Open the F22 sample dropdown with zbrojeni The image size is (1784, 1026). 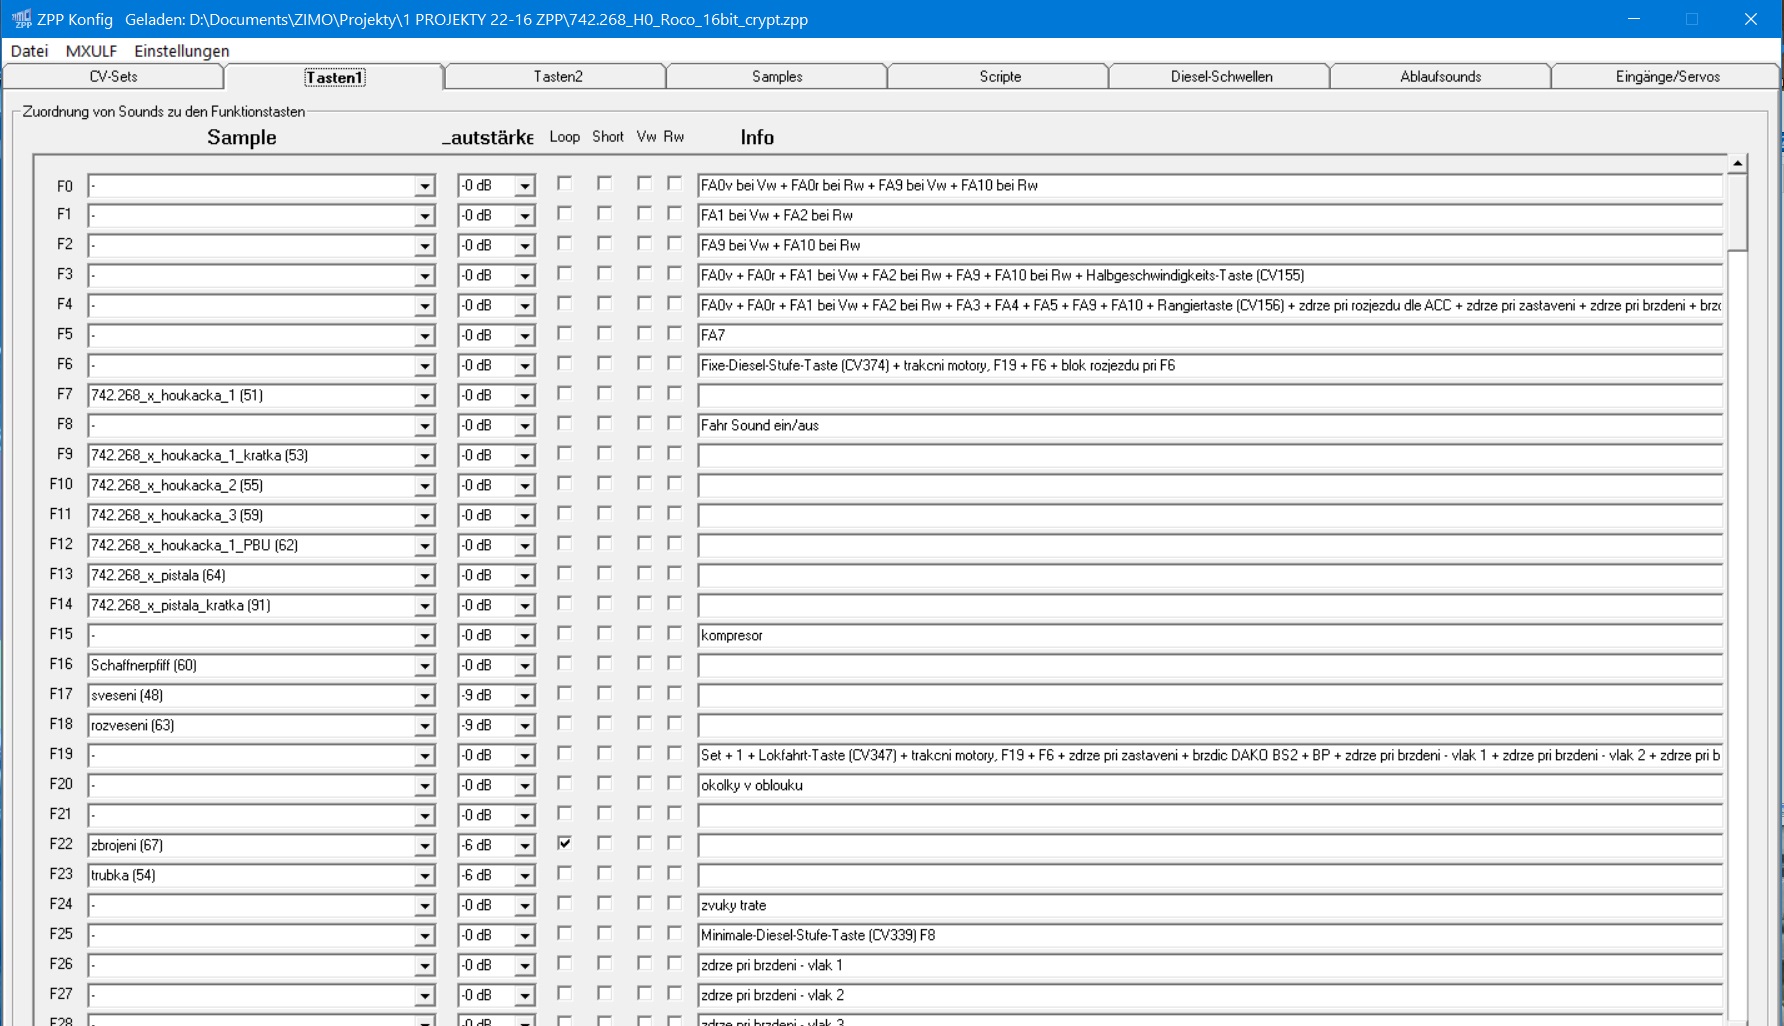point(424,846)
